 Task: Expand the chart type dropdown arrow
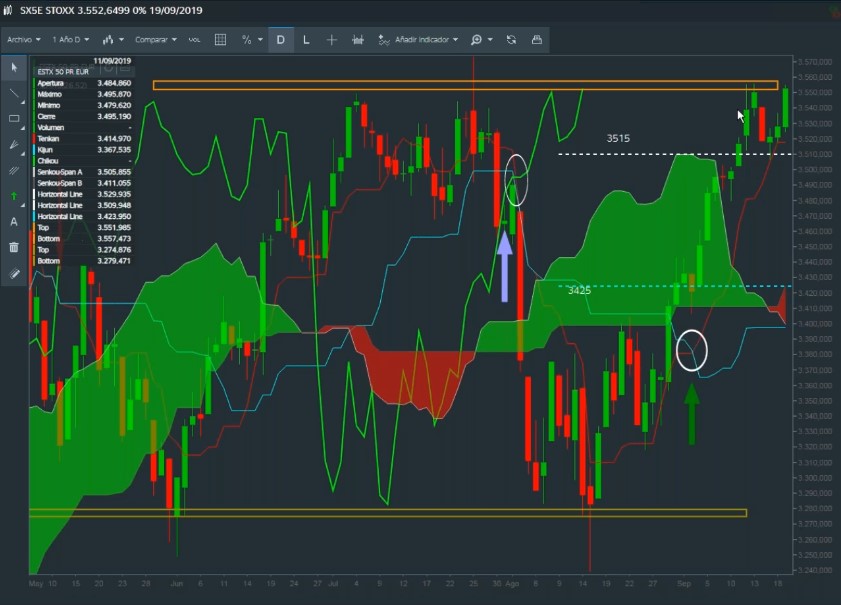tap(121, 40)
